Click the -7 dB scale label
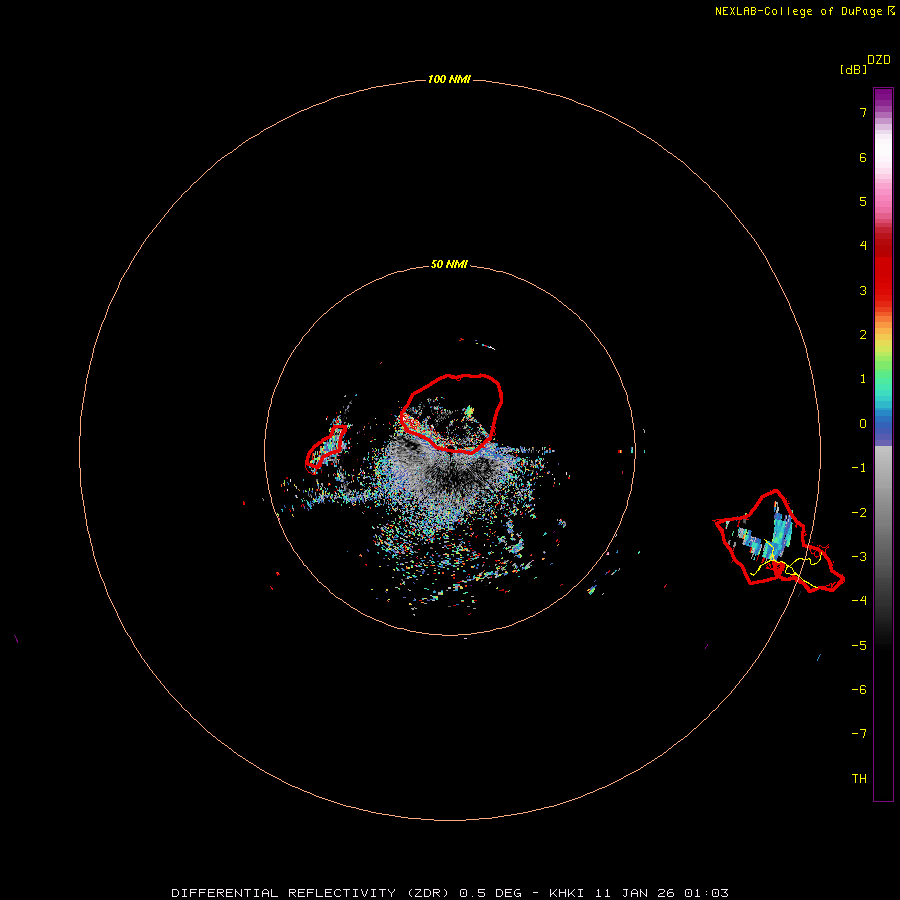The height and width of the screenshot is (900, 900). click(x=859, y=734)
